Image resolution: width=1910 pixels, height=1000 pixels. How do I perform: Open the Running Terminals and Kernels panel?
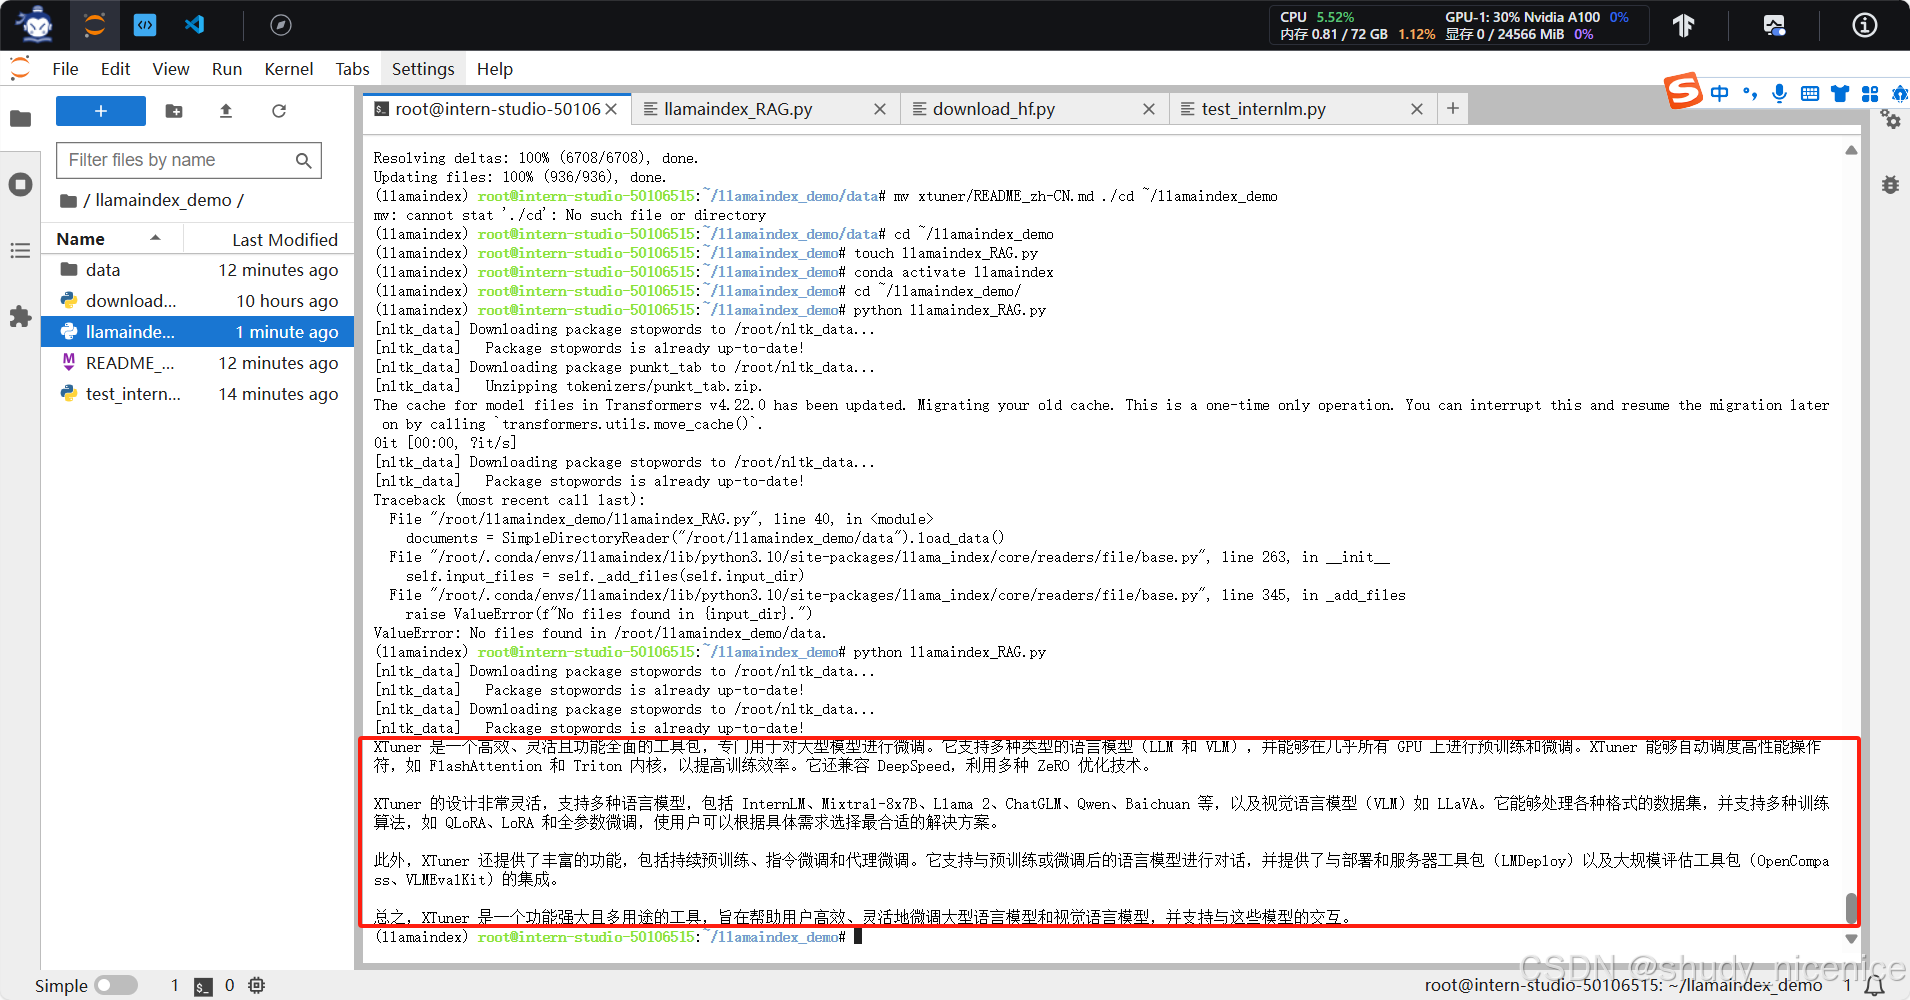tap(20, 184)
